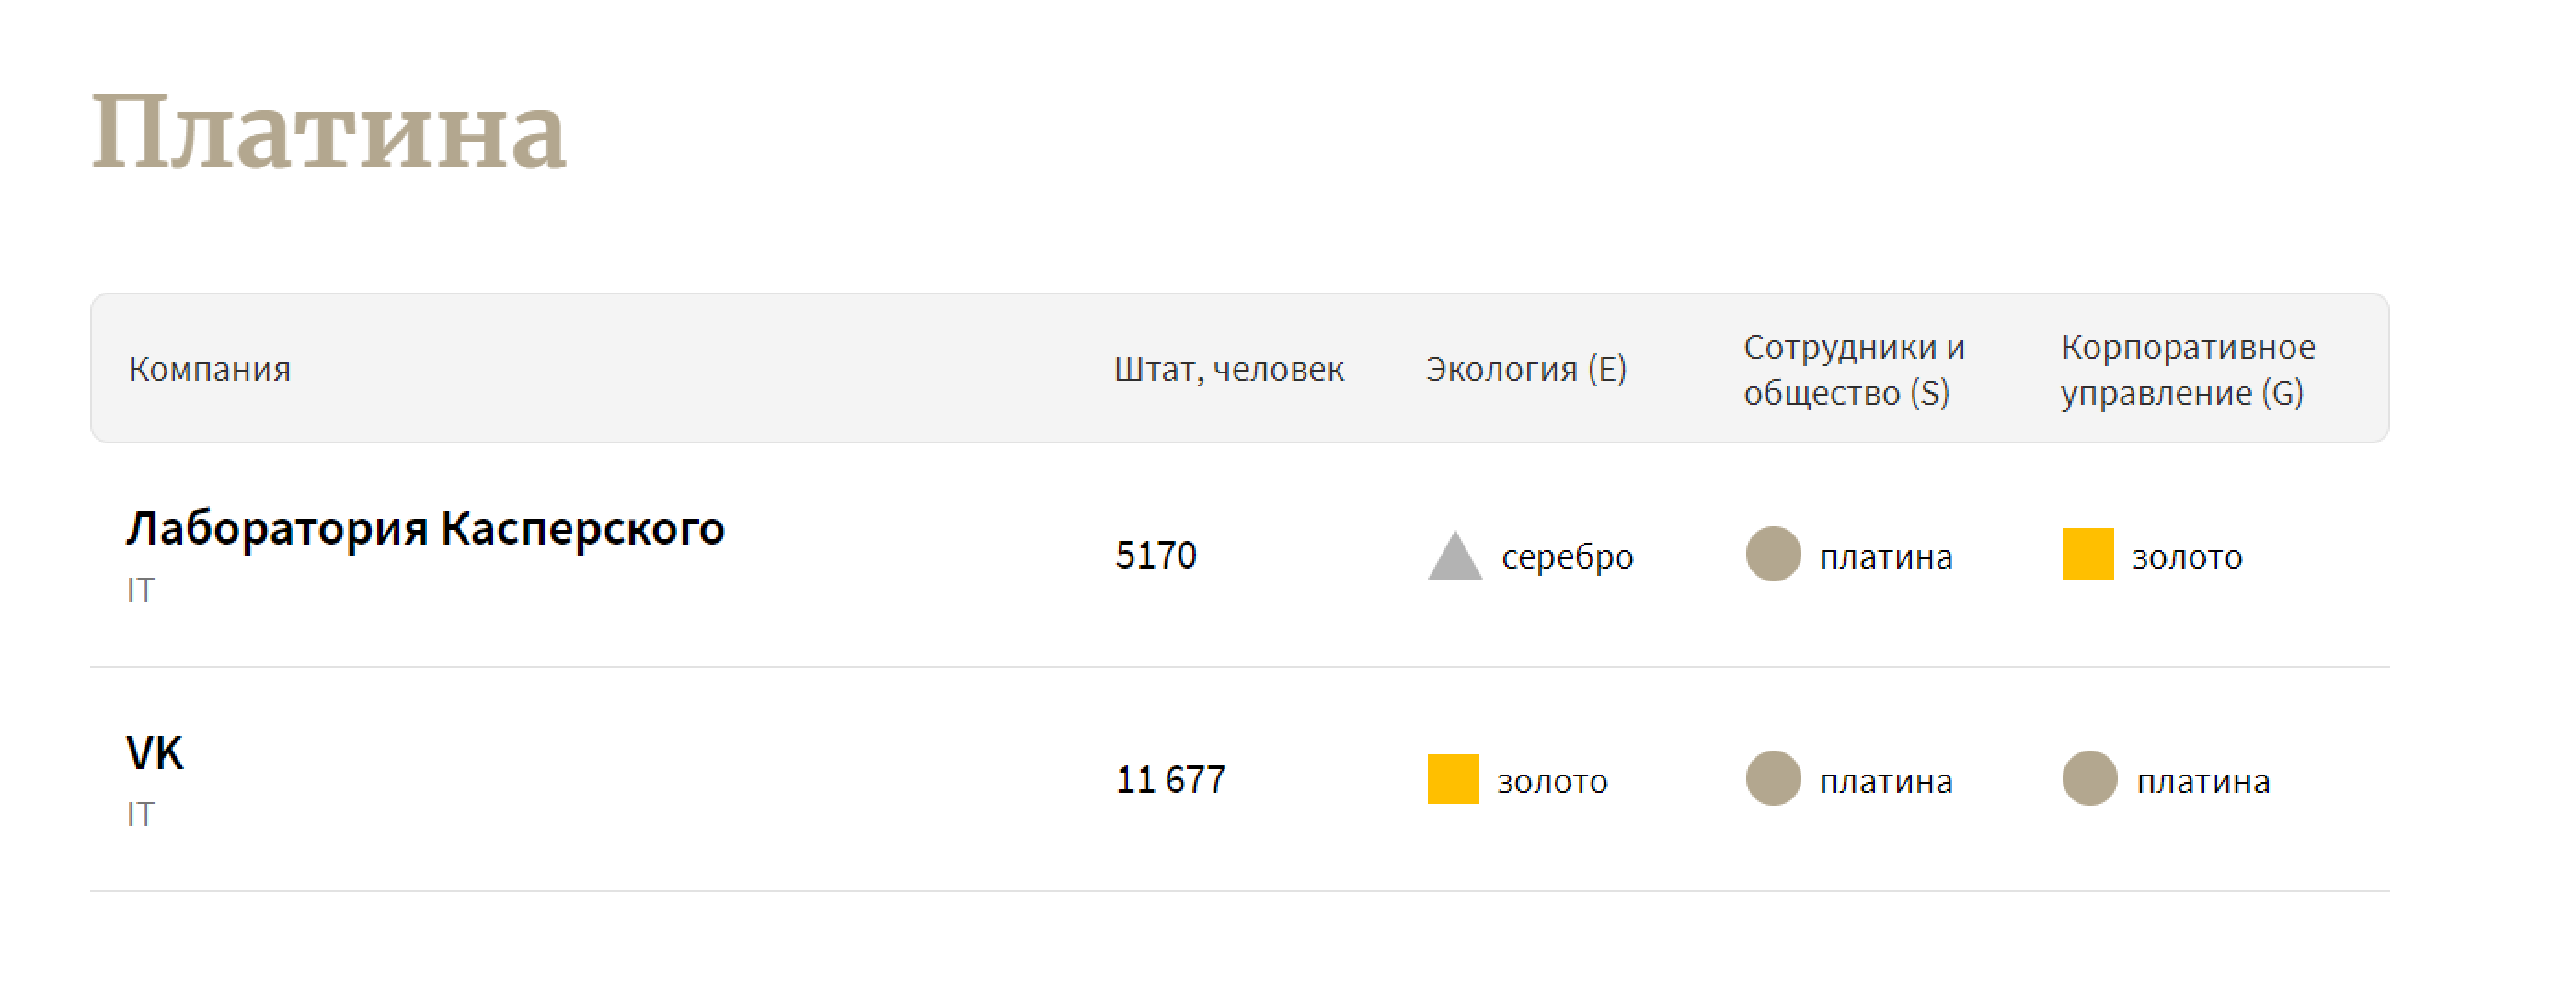Screen dimensions: 2576x988
Task: Click the серебро label in Kaspersky's row
Action: [1566, 557]
